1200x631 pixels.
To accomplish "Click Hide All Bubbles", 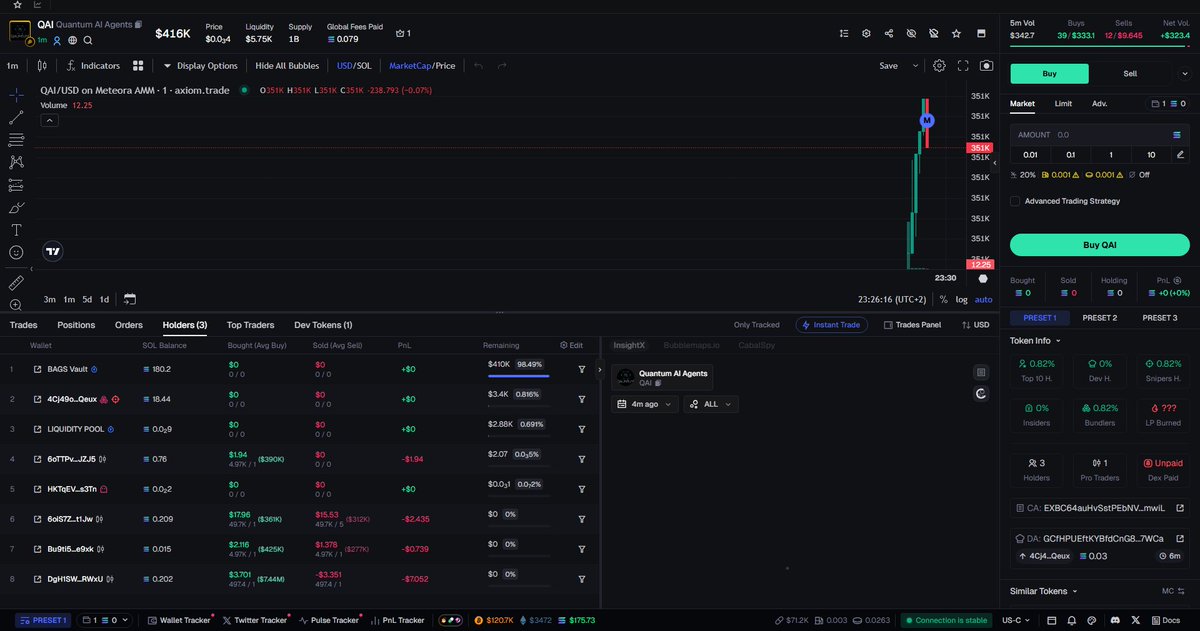I will pyautogui.click(x=287, y=66).
